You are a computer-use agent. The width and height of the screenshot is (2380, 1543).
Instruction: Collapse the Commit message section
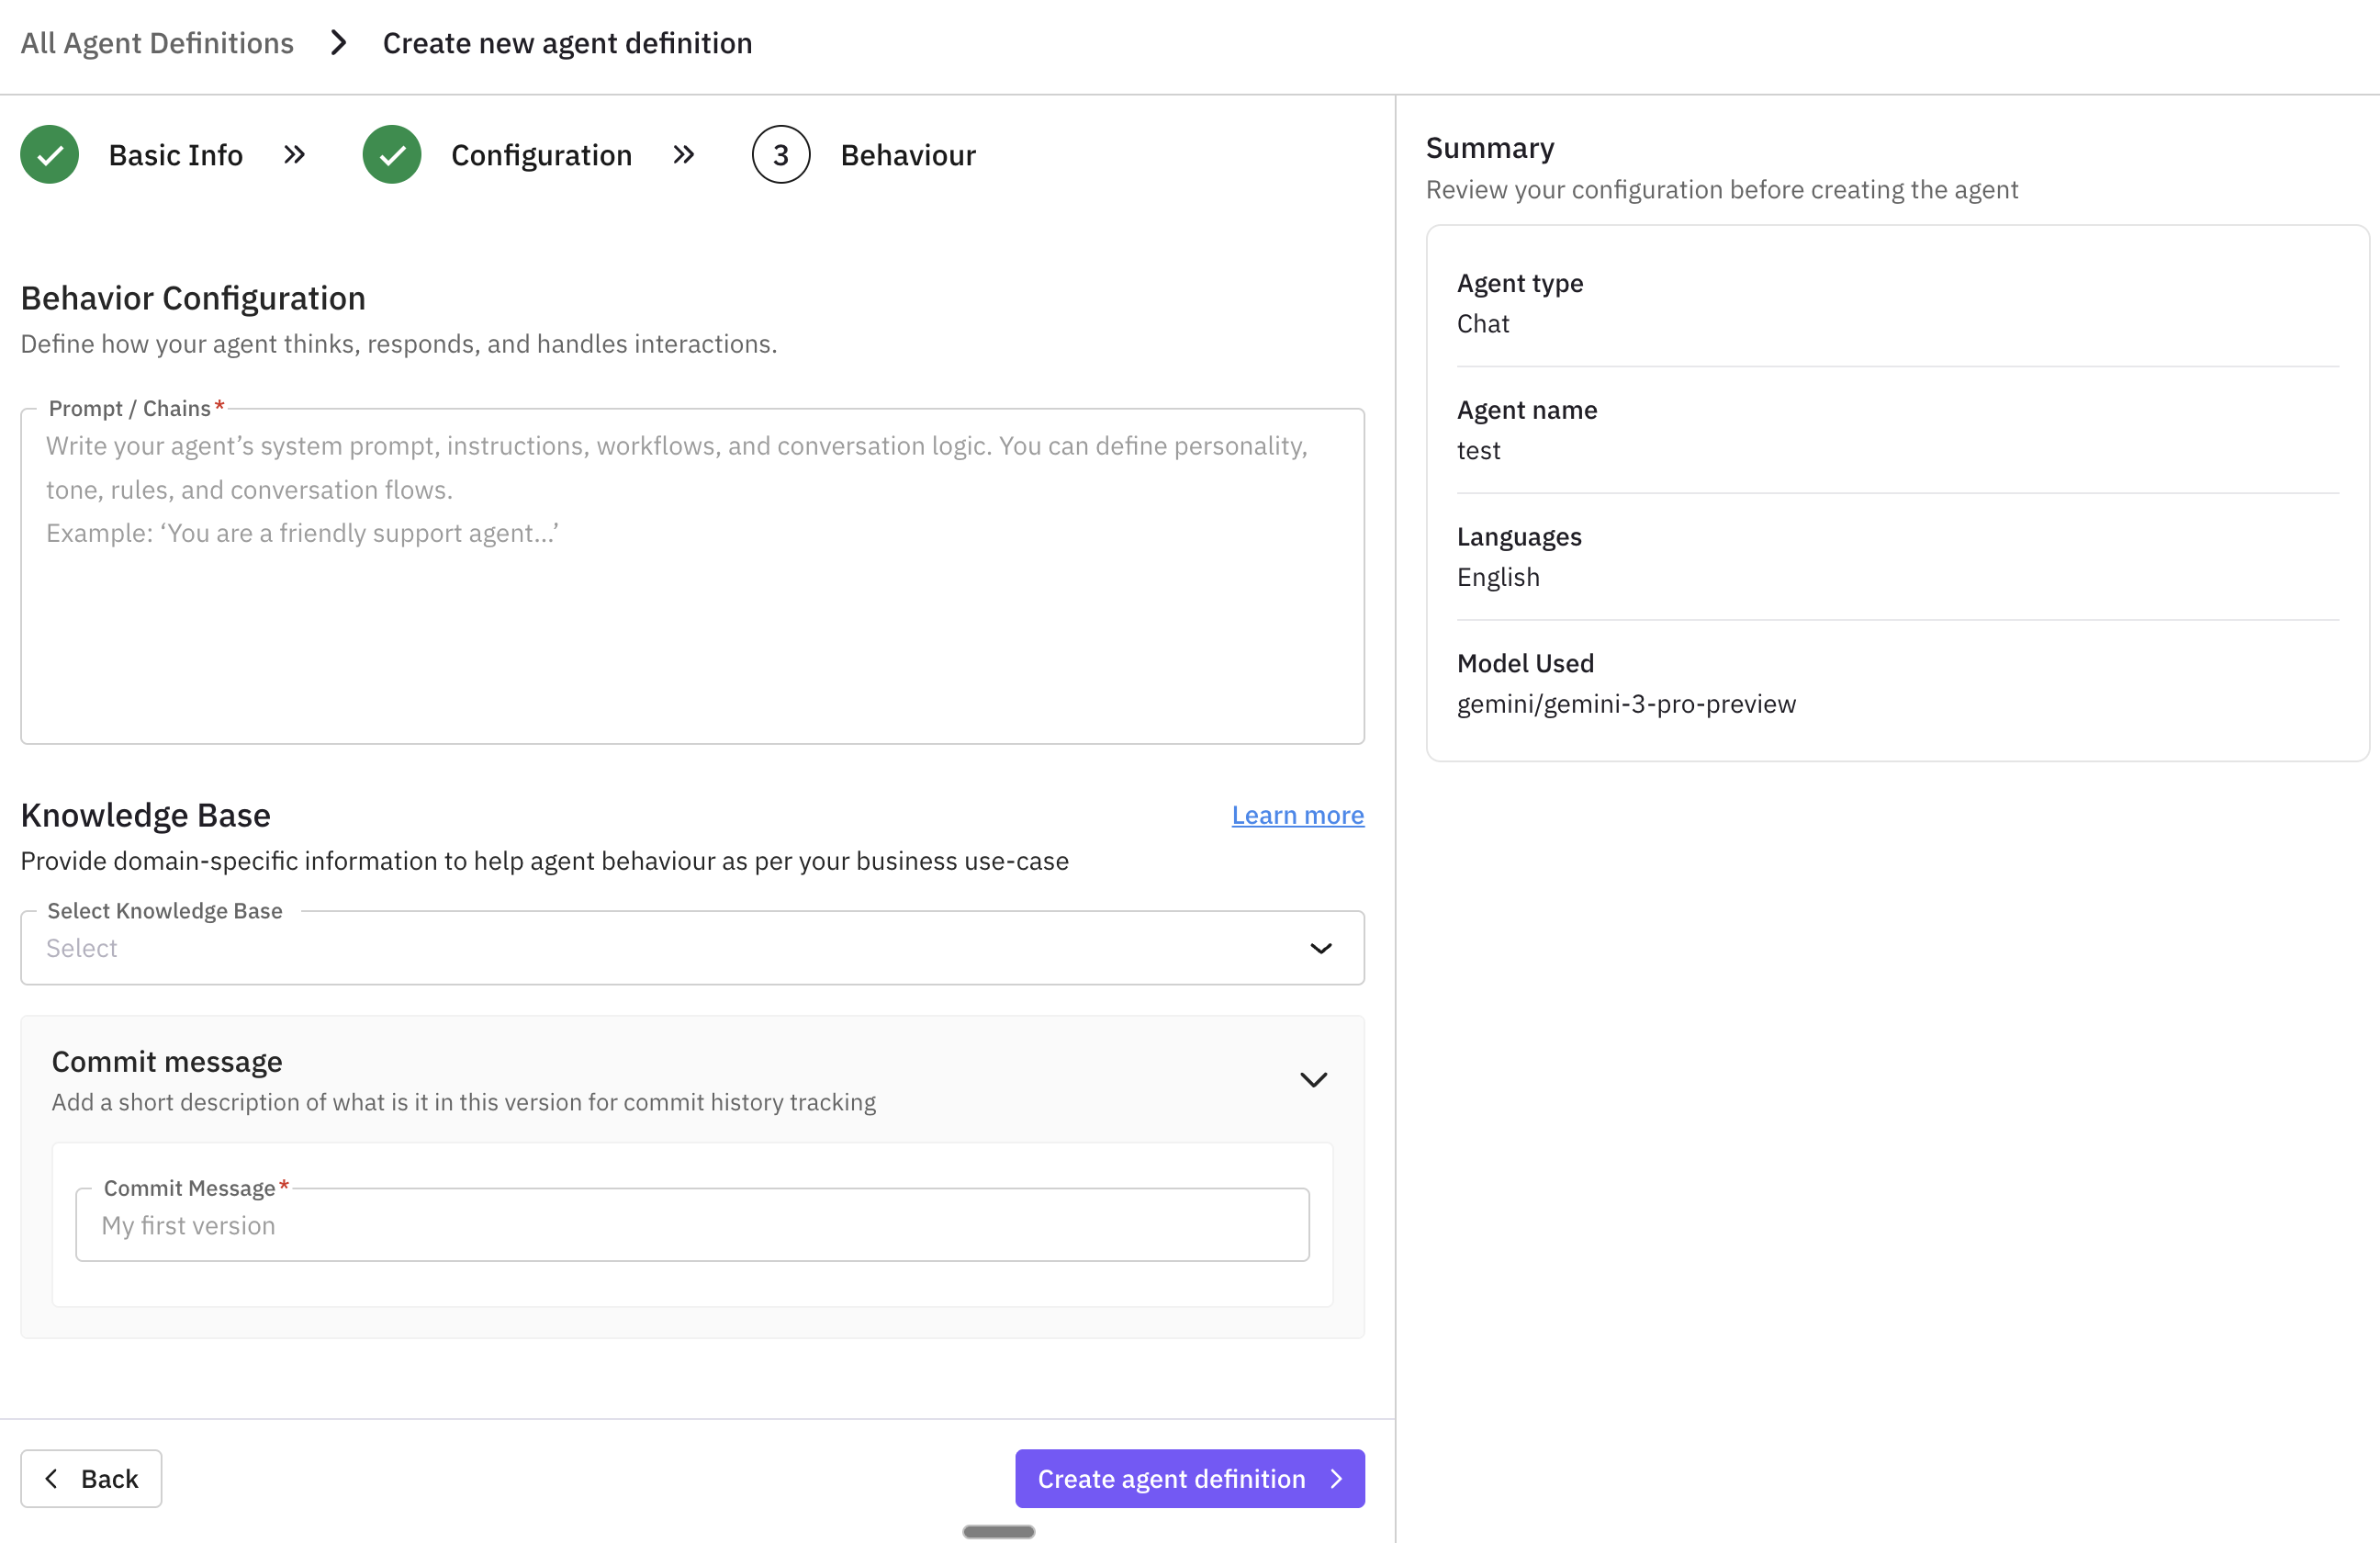click(x=1314, y=1079)
